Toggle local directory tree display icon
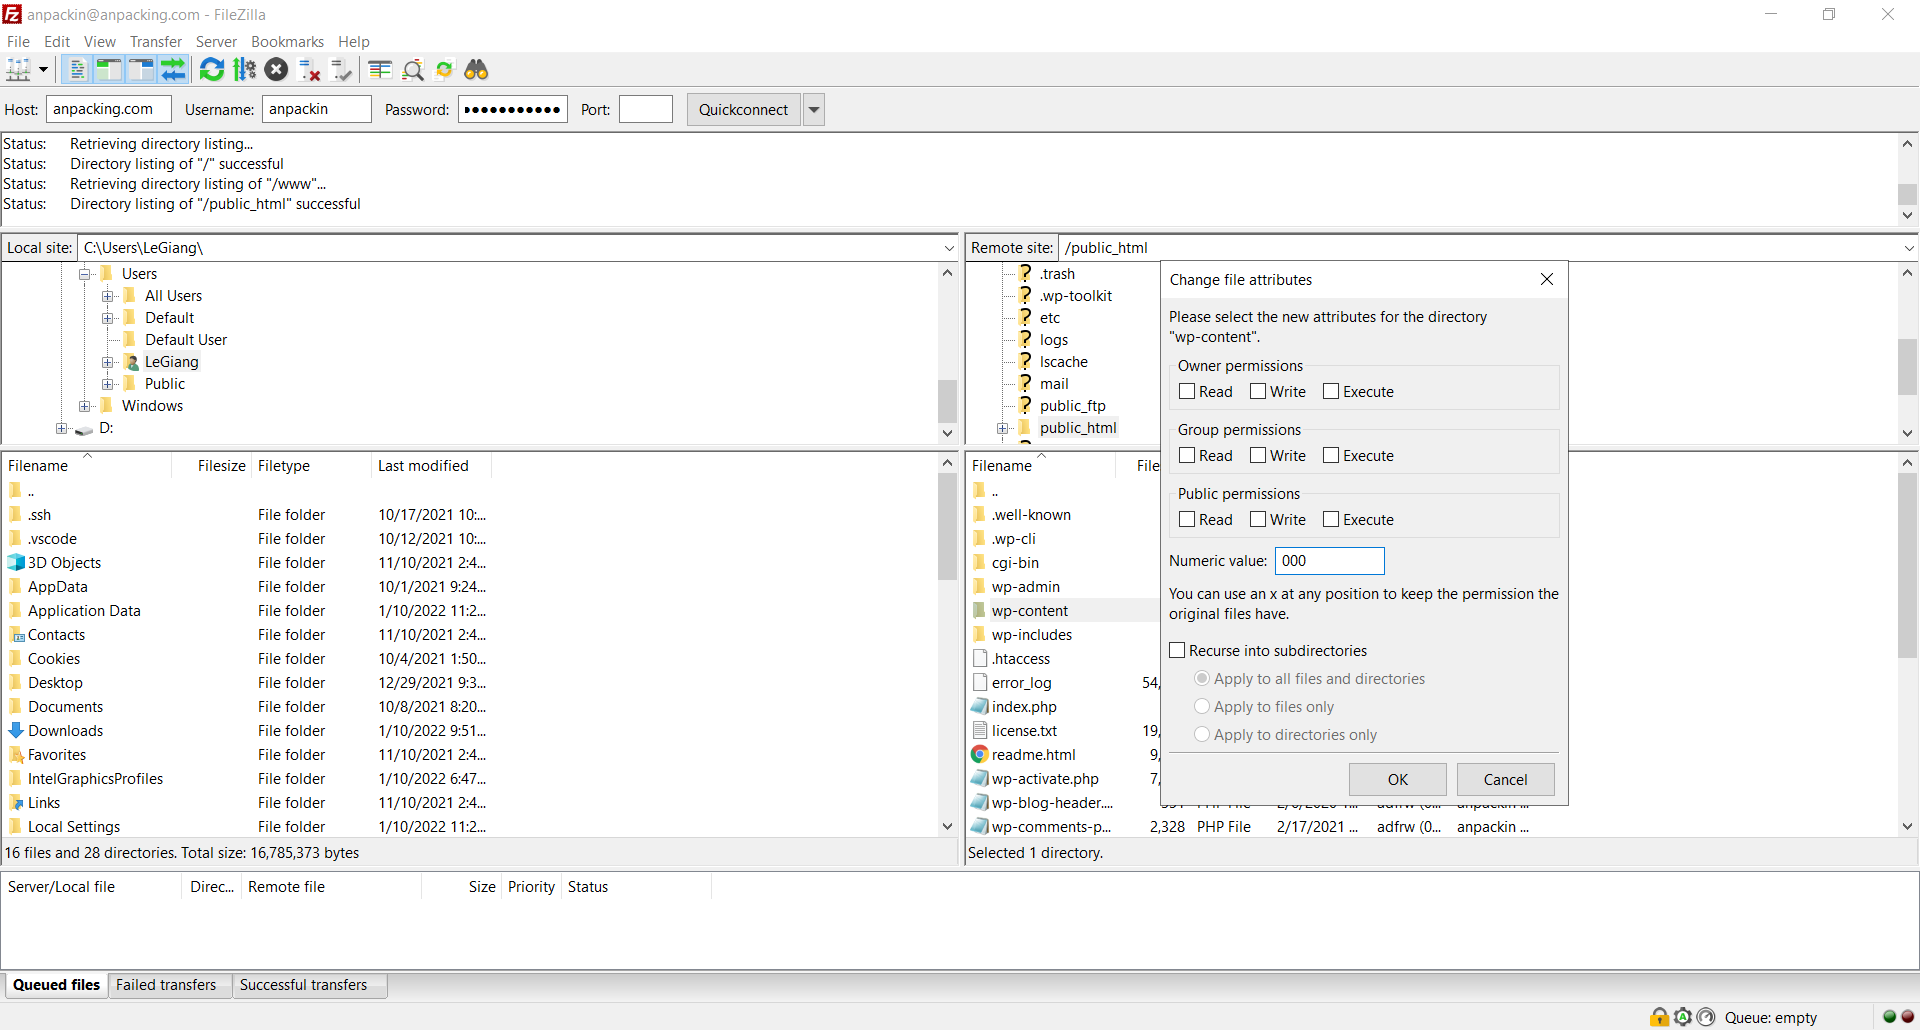 [x=109, y=70]
